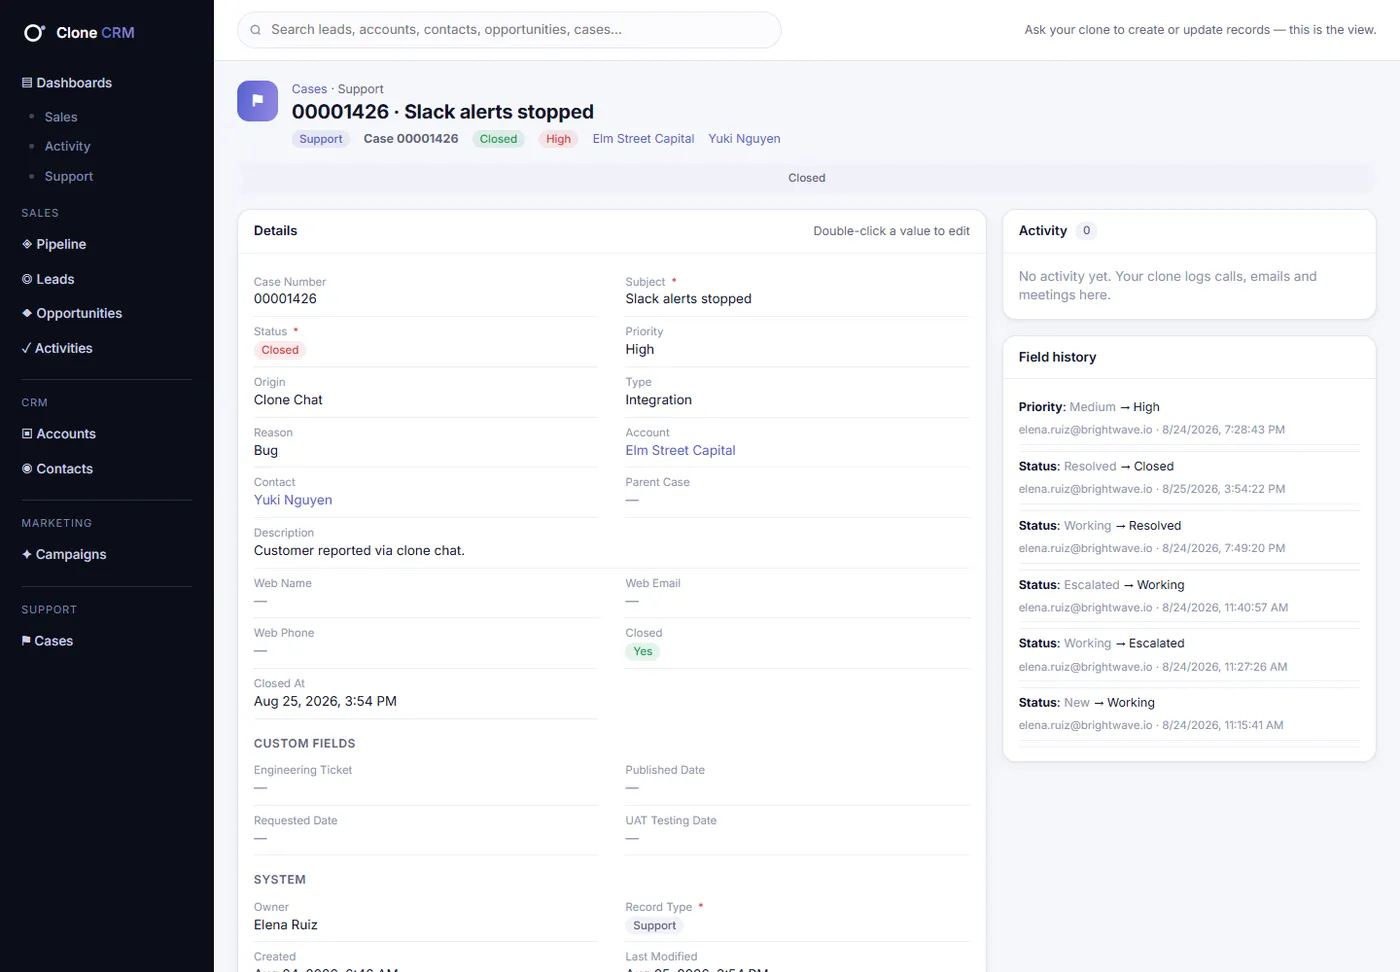Click the Owner value Elena Ruiz

pos(285,925)
